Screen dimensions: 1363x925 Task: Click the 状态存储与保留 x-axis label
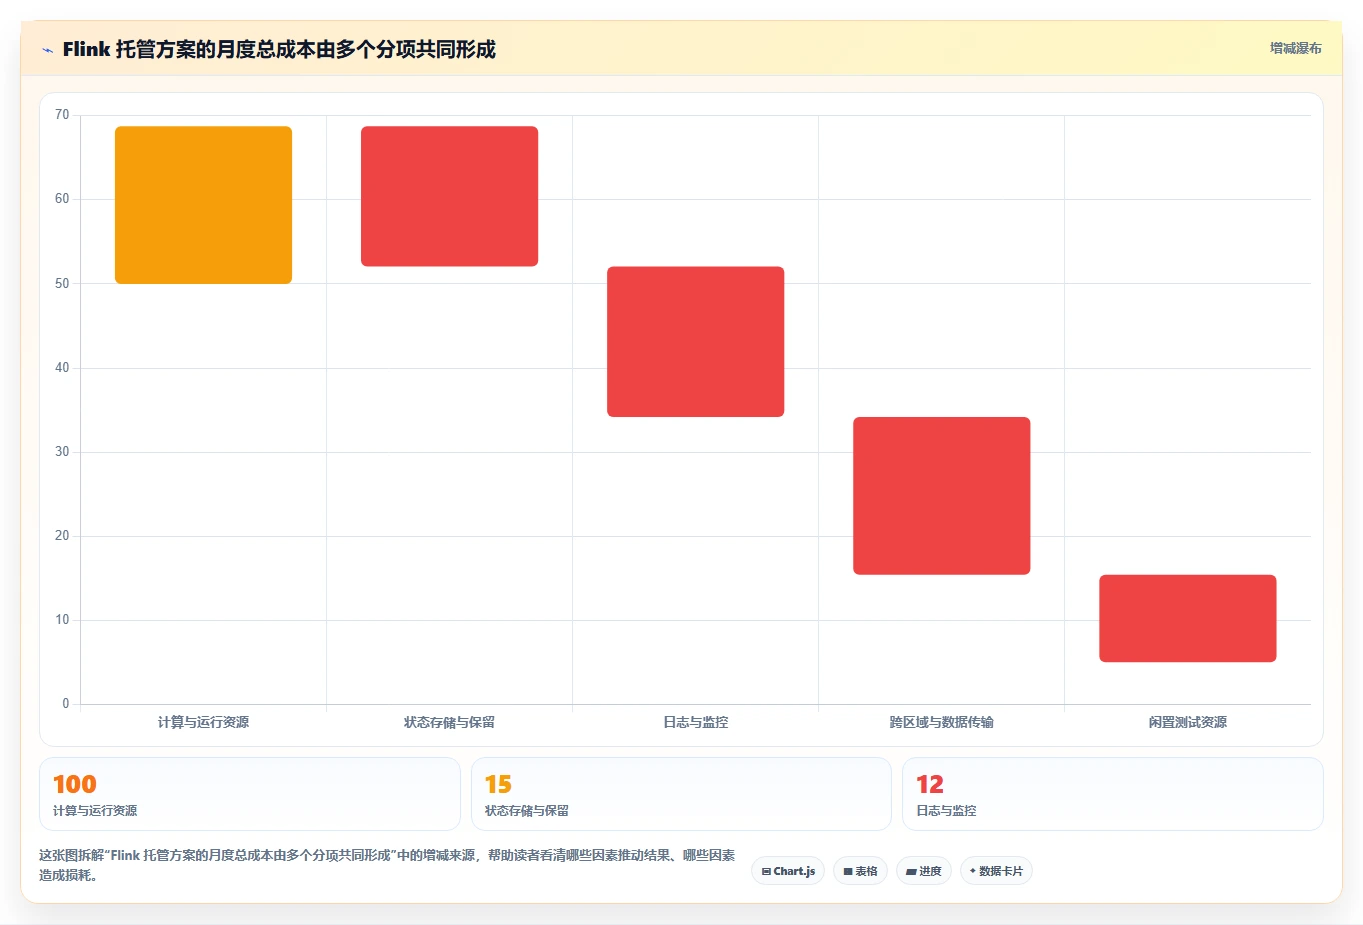(449, 722)
